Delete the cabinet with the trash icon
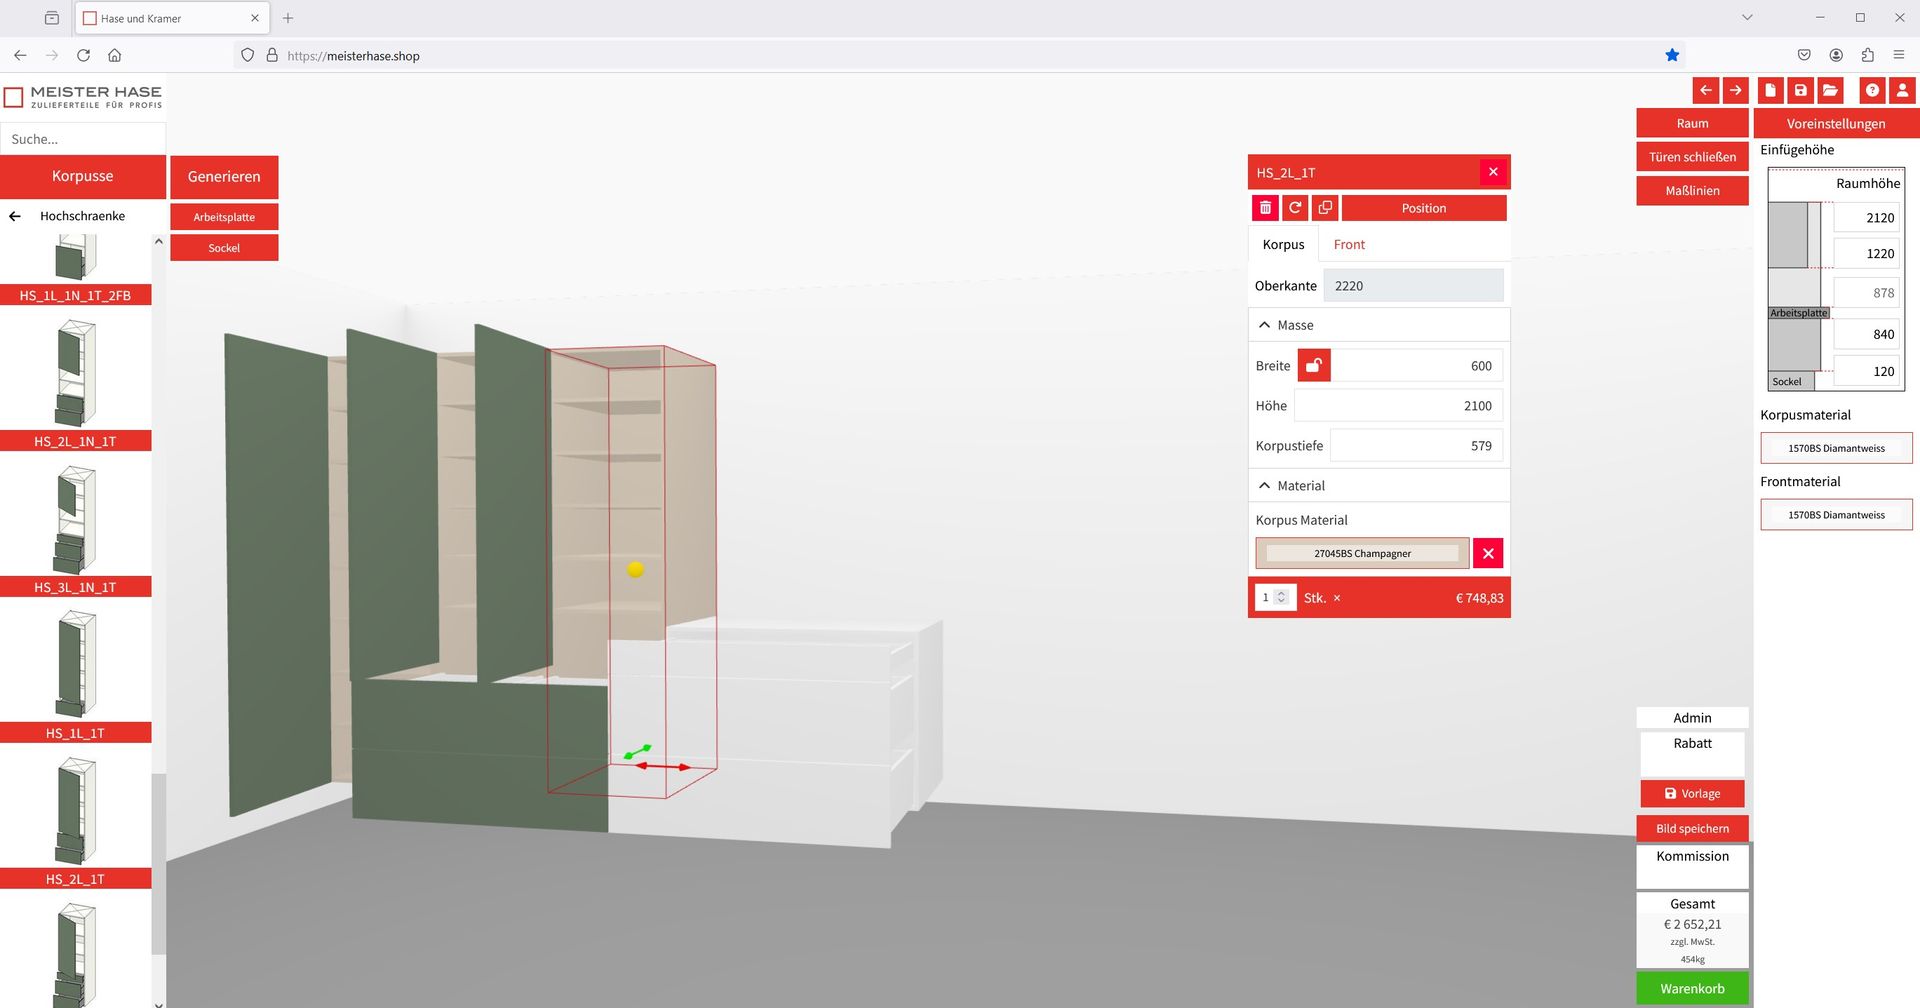The image size is (1920, 1008). 1265,208
